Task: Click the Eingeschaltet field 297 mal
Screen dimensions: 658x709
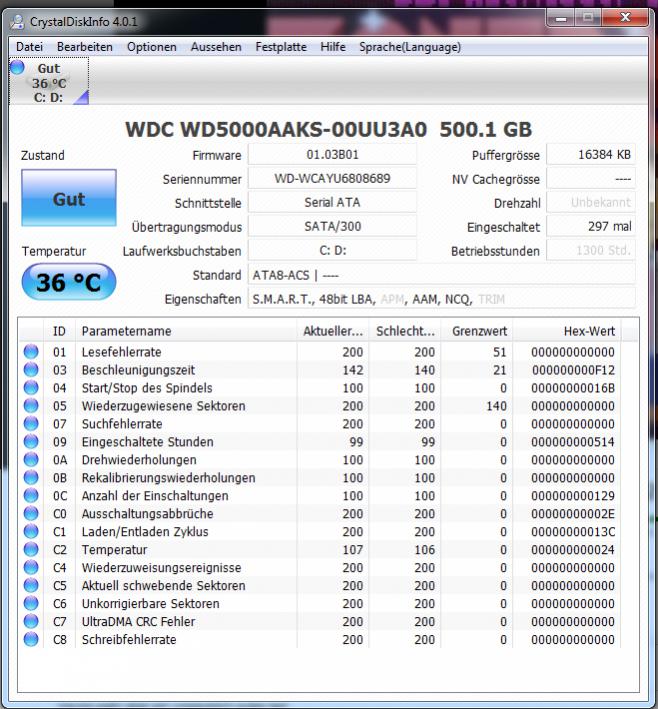Action: [x=591, y=227]
